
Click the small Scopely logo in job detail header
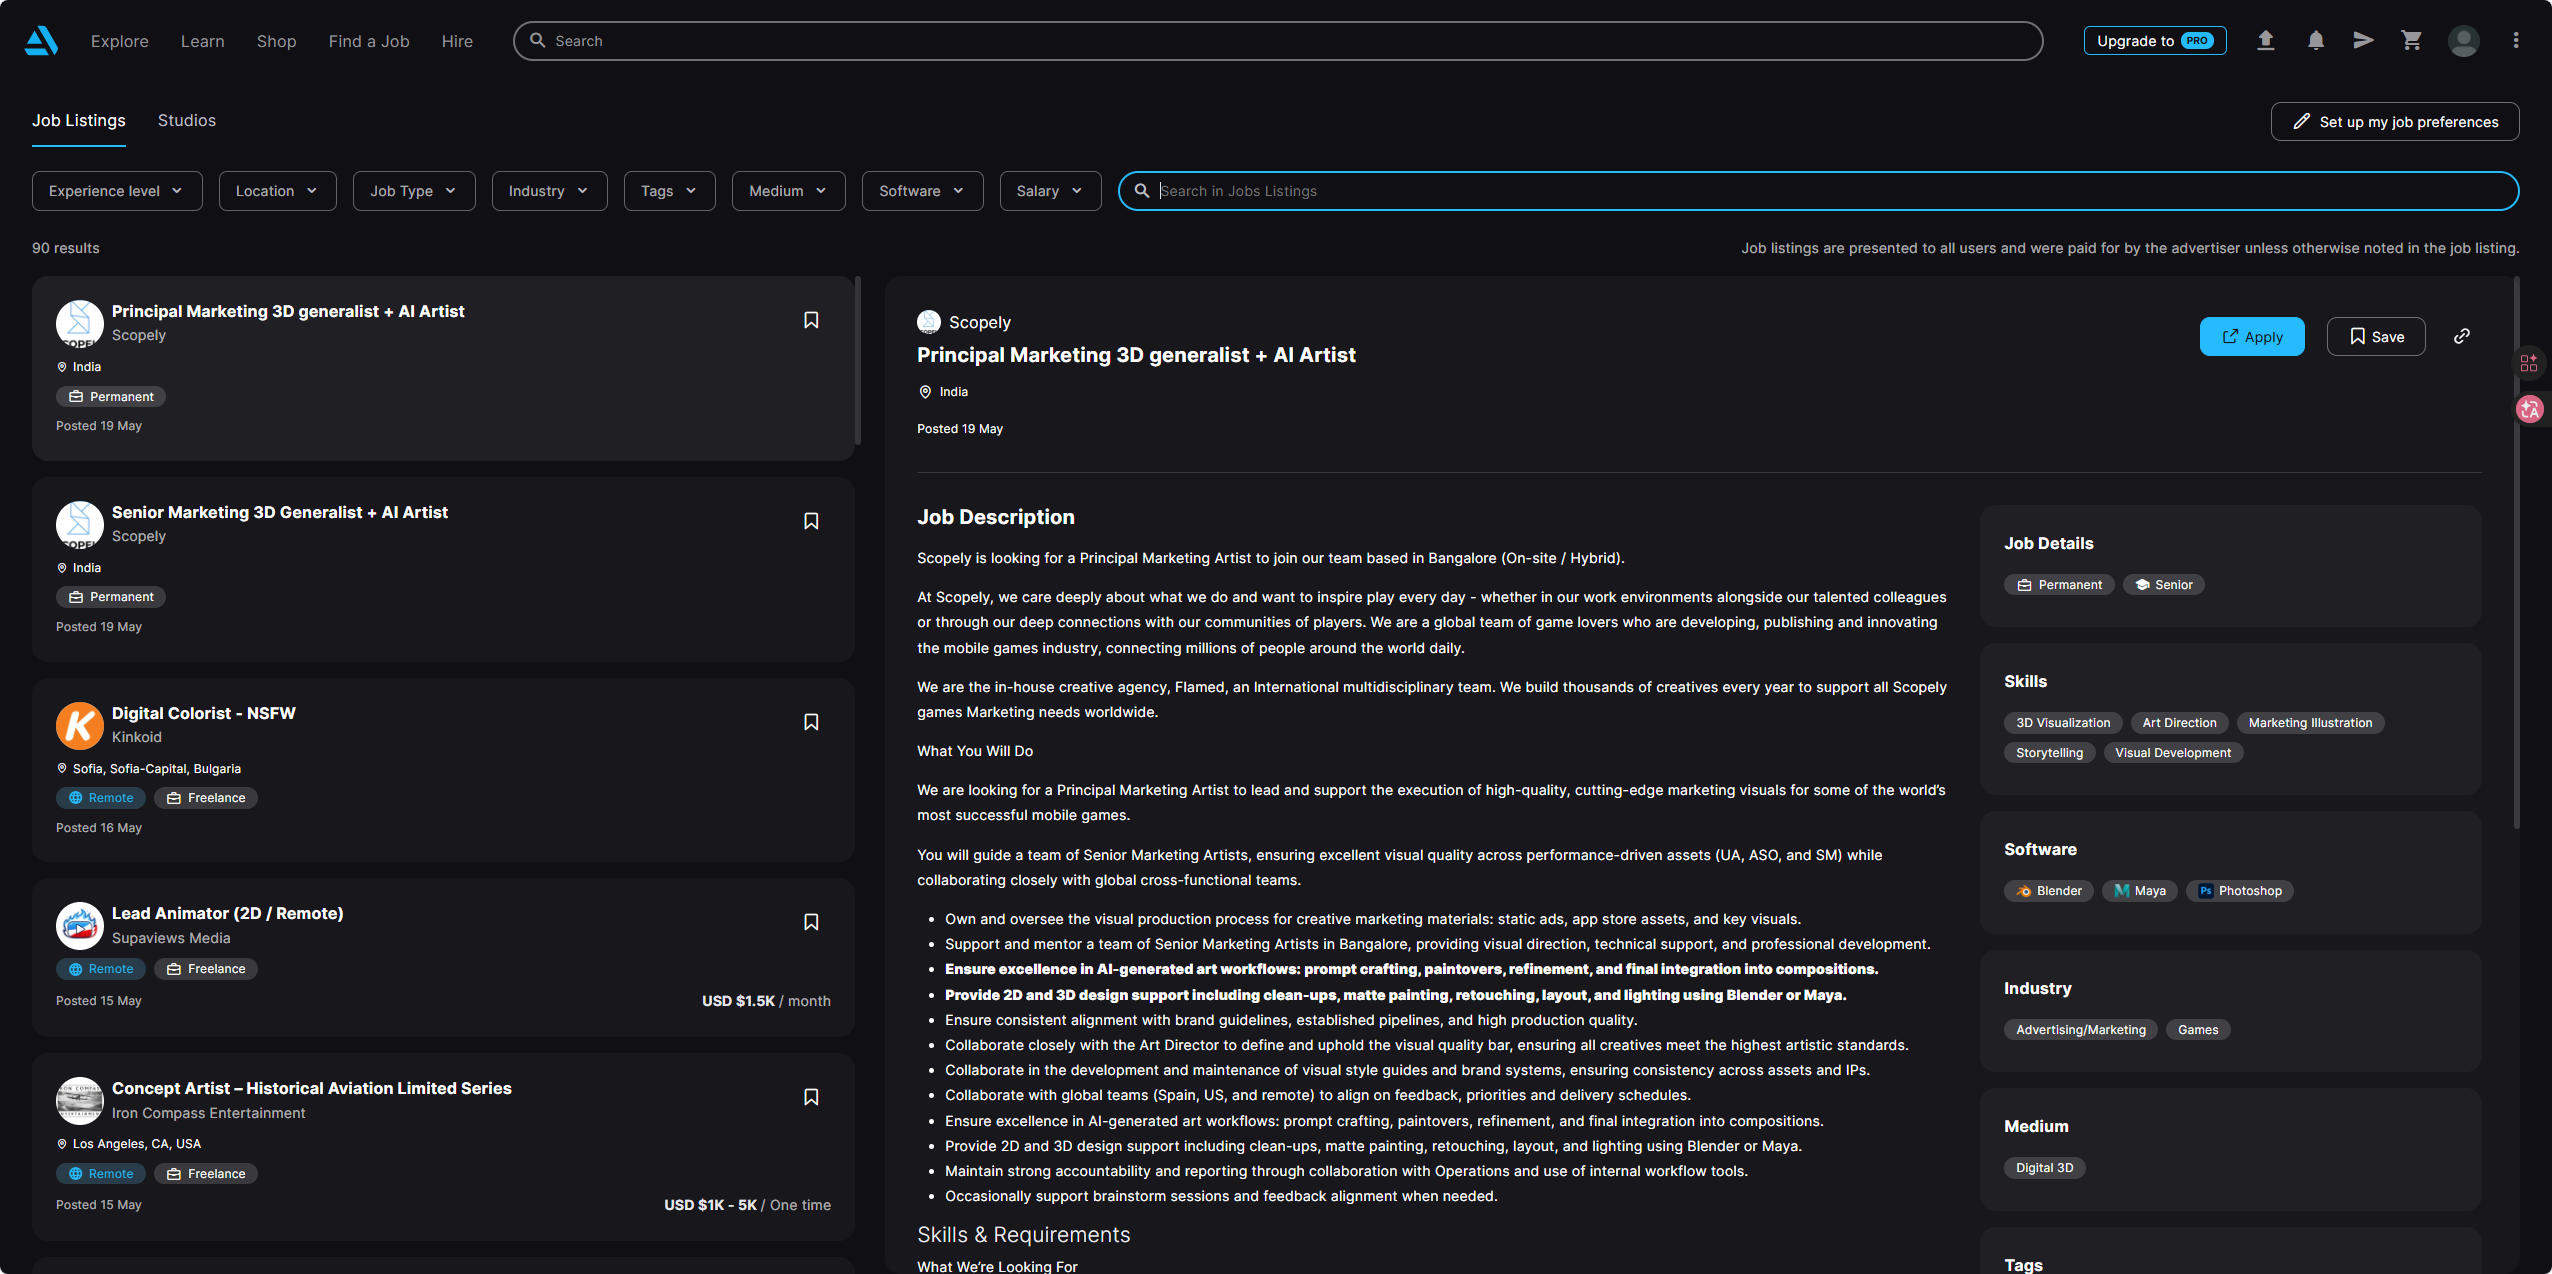pyautogui.click(x=929, y=322)
